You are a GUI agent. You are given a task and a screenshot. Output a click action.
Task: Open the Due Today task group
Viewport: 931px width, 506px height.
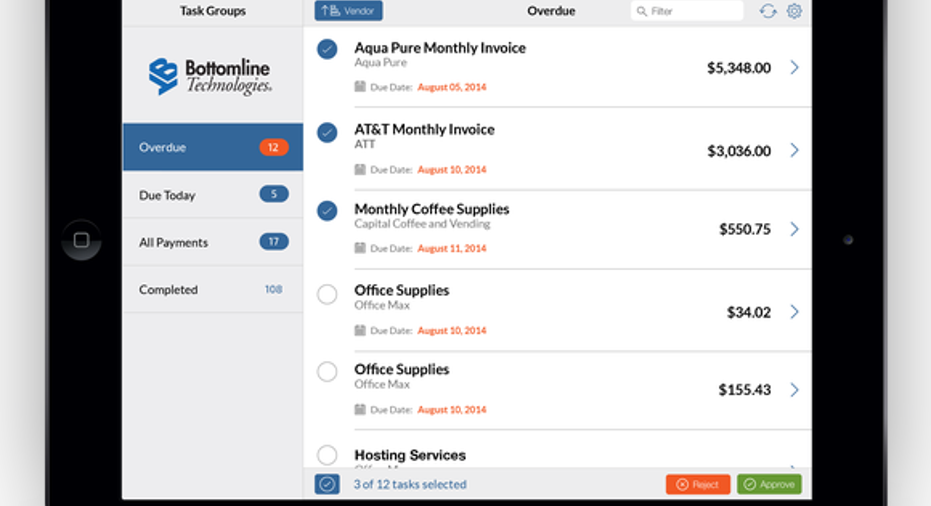pos(213,195)
